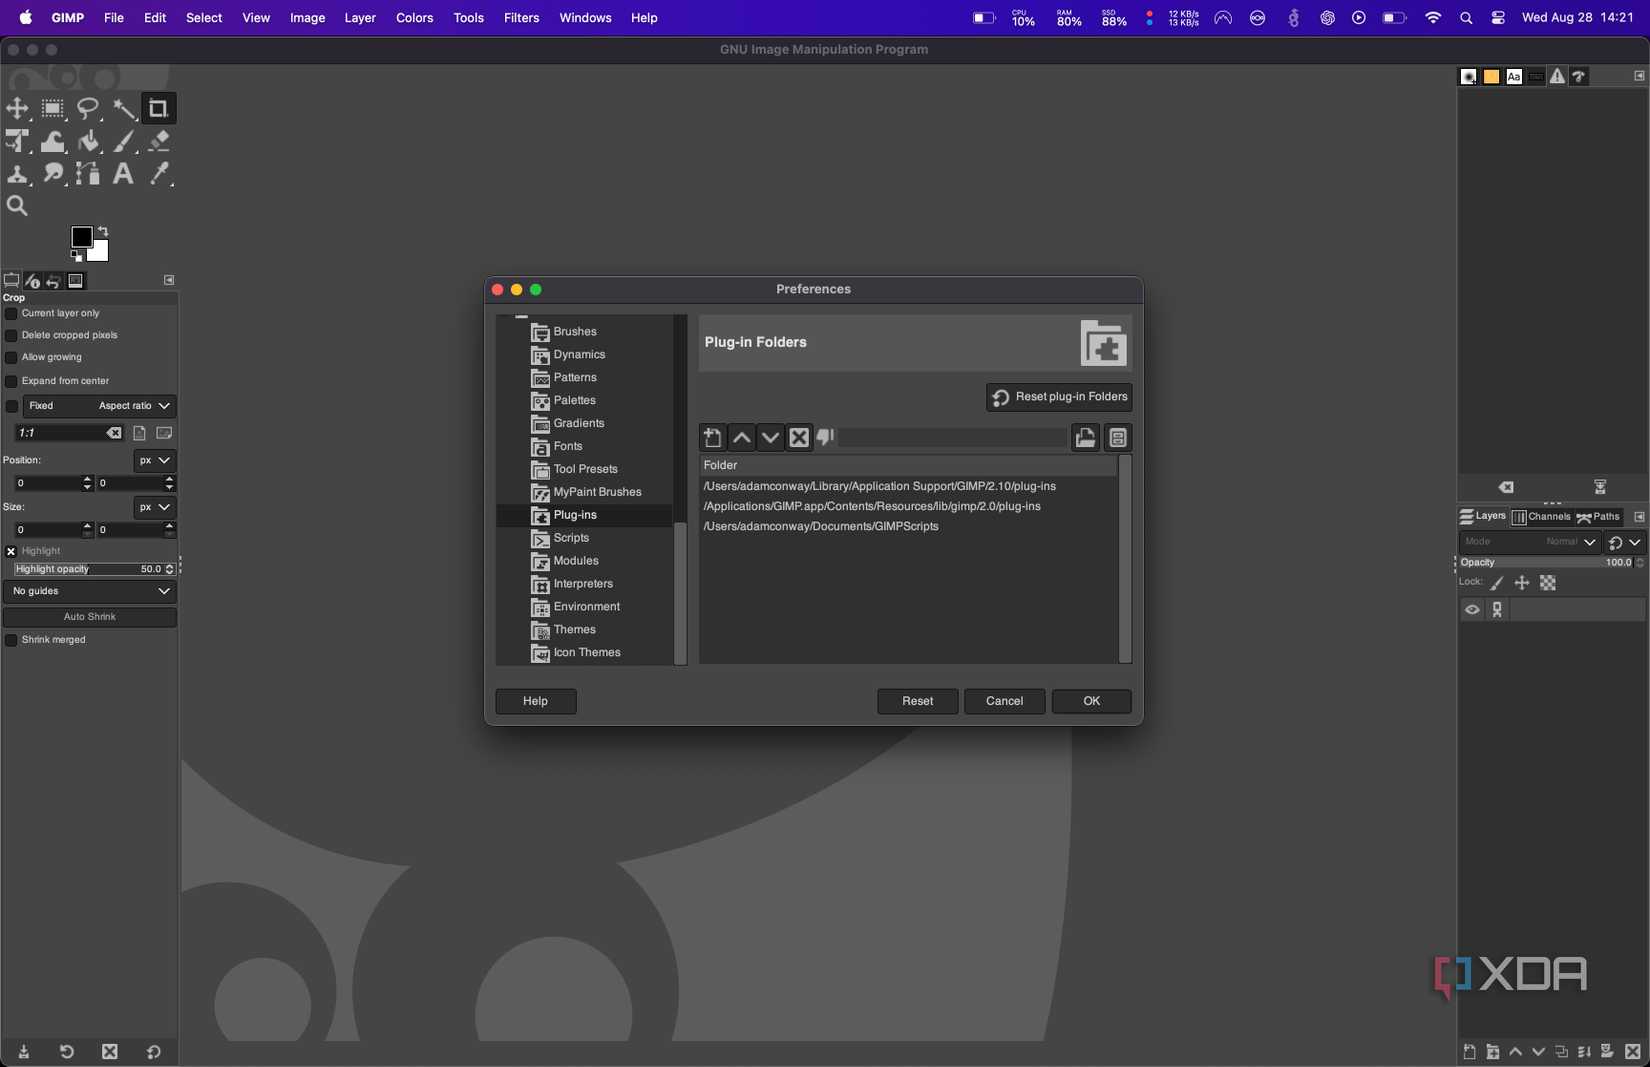This screenshot has height=1067, width=1650.
Task: Pick the Eraser tool
Action: click(159, 141)
